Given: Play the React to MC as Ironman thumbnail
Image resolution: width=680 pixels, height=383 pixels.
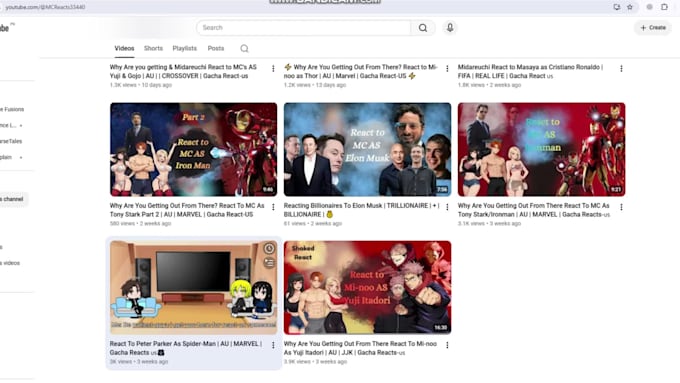Looking at the screenshot, I should coord(541,149).
